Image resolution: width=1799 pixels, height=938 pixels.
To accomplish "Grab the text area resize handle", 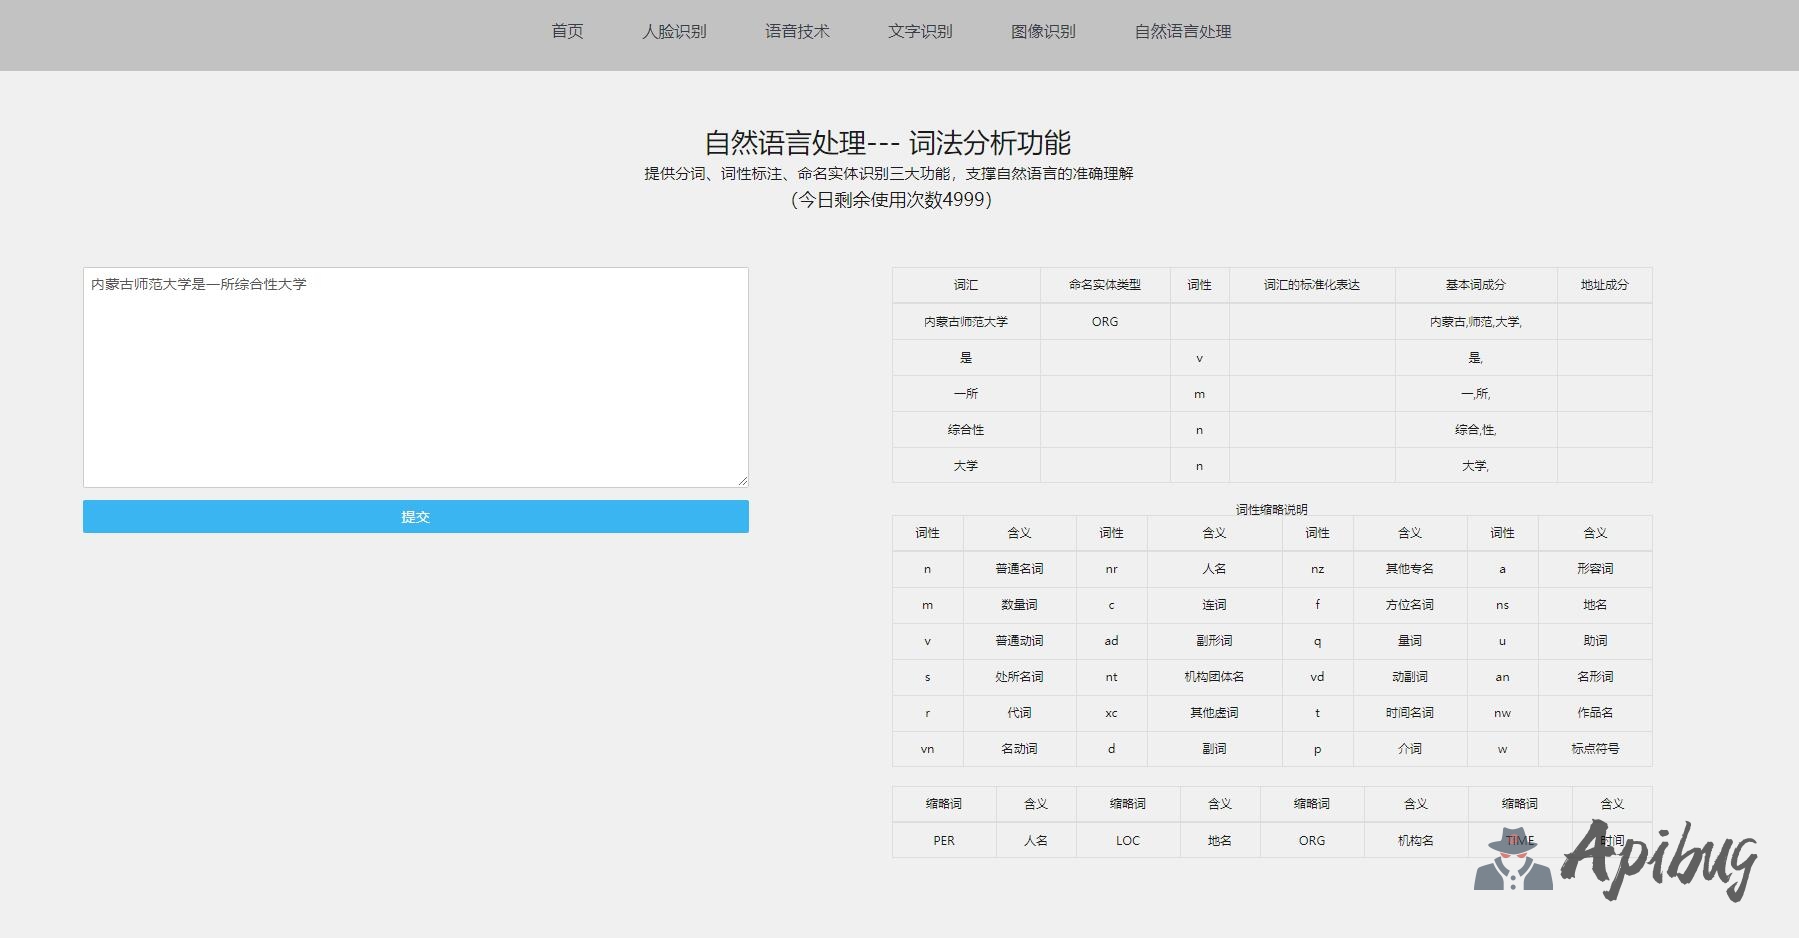I will (742, 481).
